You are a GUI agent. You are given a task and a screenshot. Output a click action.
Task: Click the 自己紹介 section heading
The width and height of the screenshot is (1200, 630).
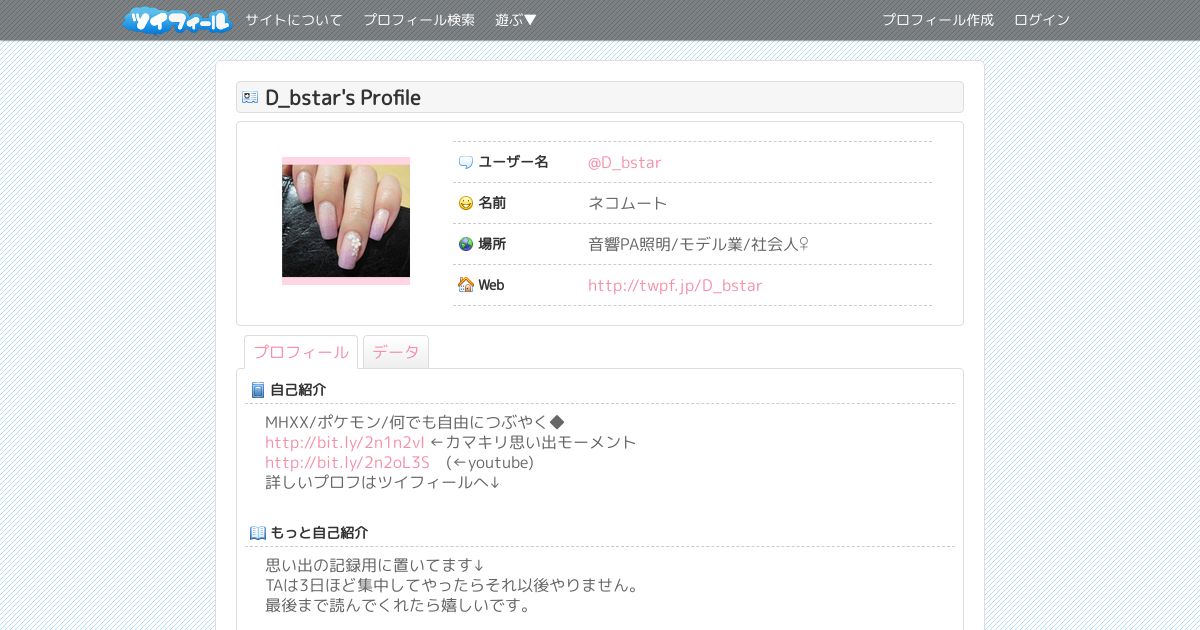298,390
